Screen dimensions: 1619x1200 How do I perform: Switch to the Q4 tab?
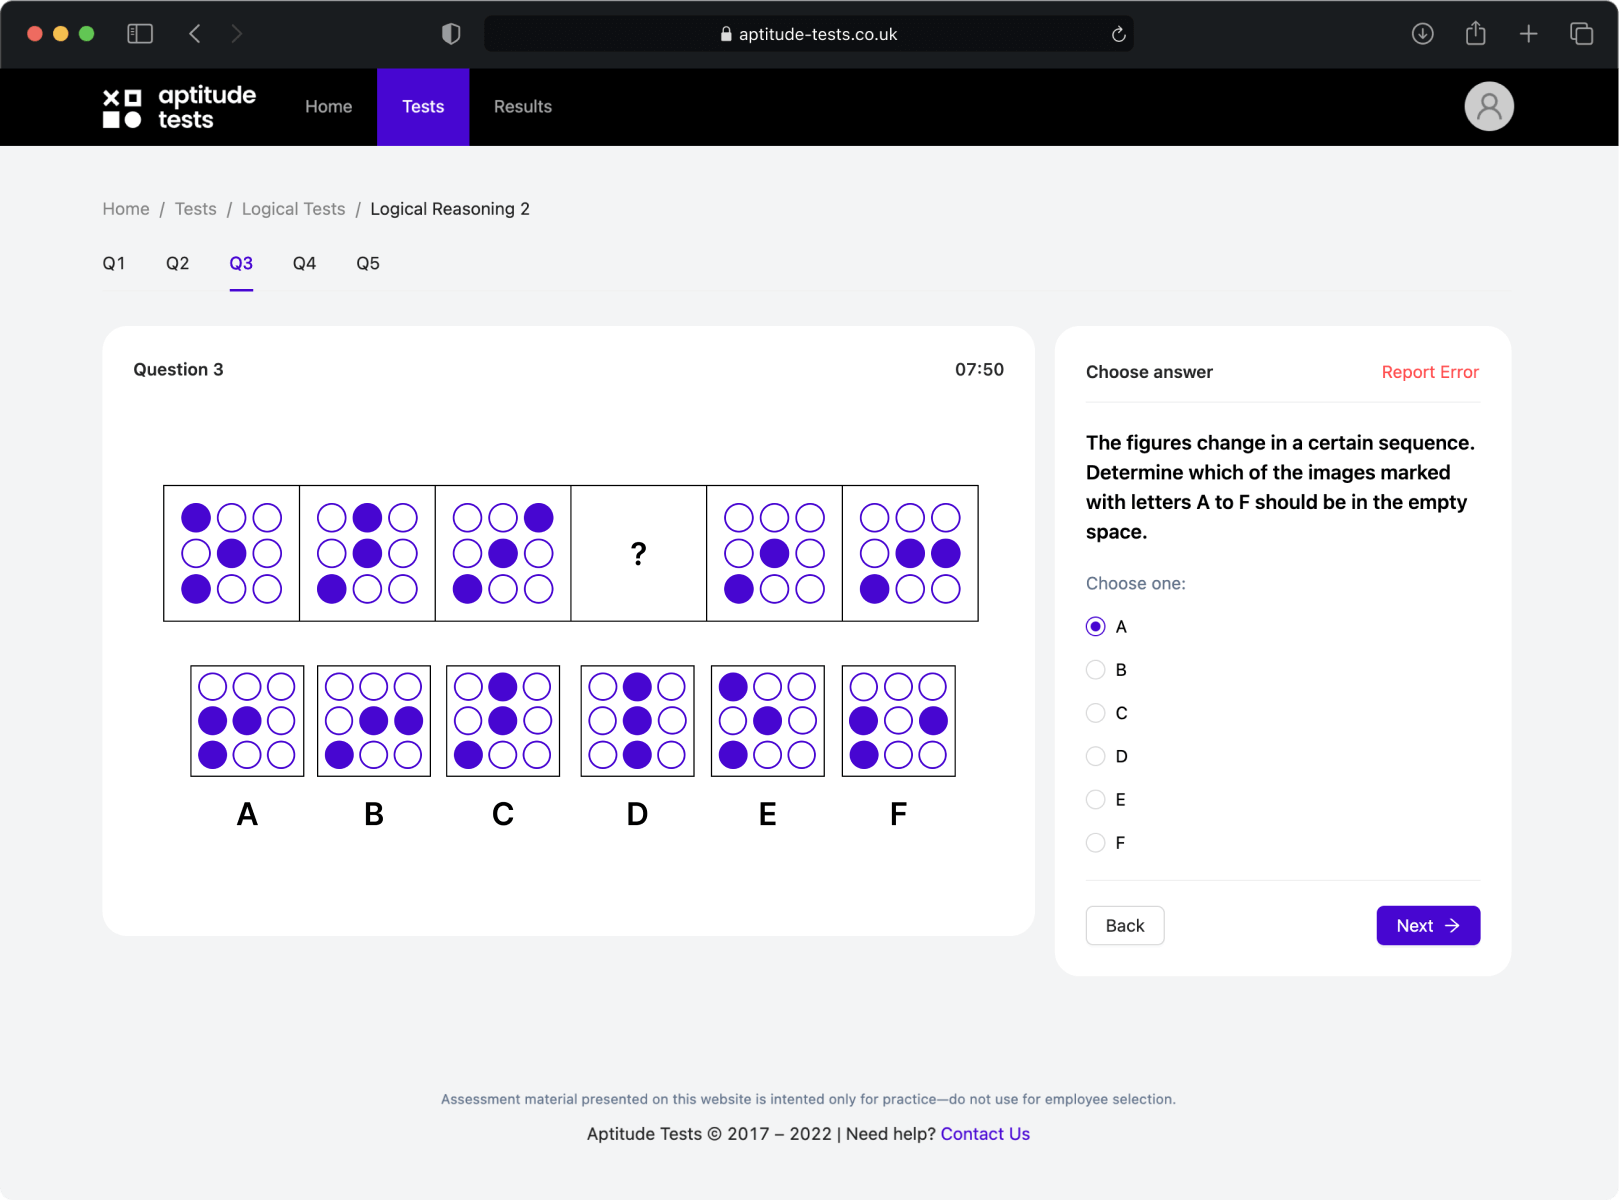pos(304,264)
